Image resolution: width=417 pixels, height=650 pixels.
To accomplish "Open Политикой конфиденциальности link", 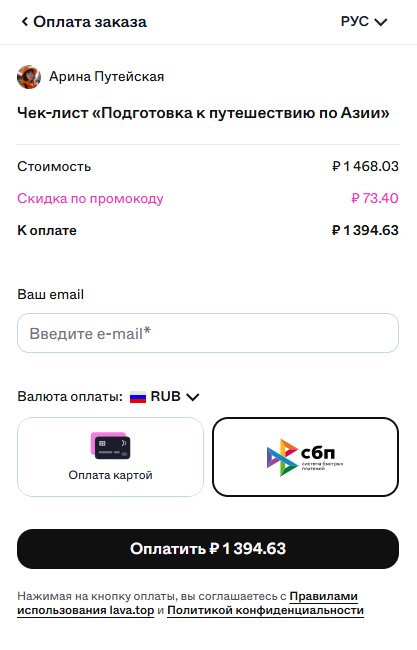I will (x=265, y=610).
